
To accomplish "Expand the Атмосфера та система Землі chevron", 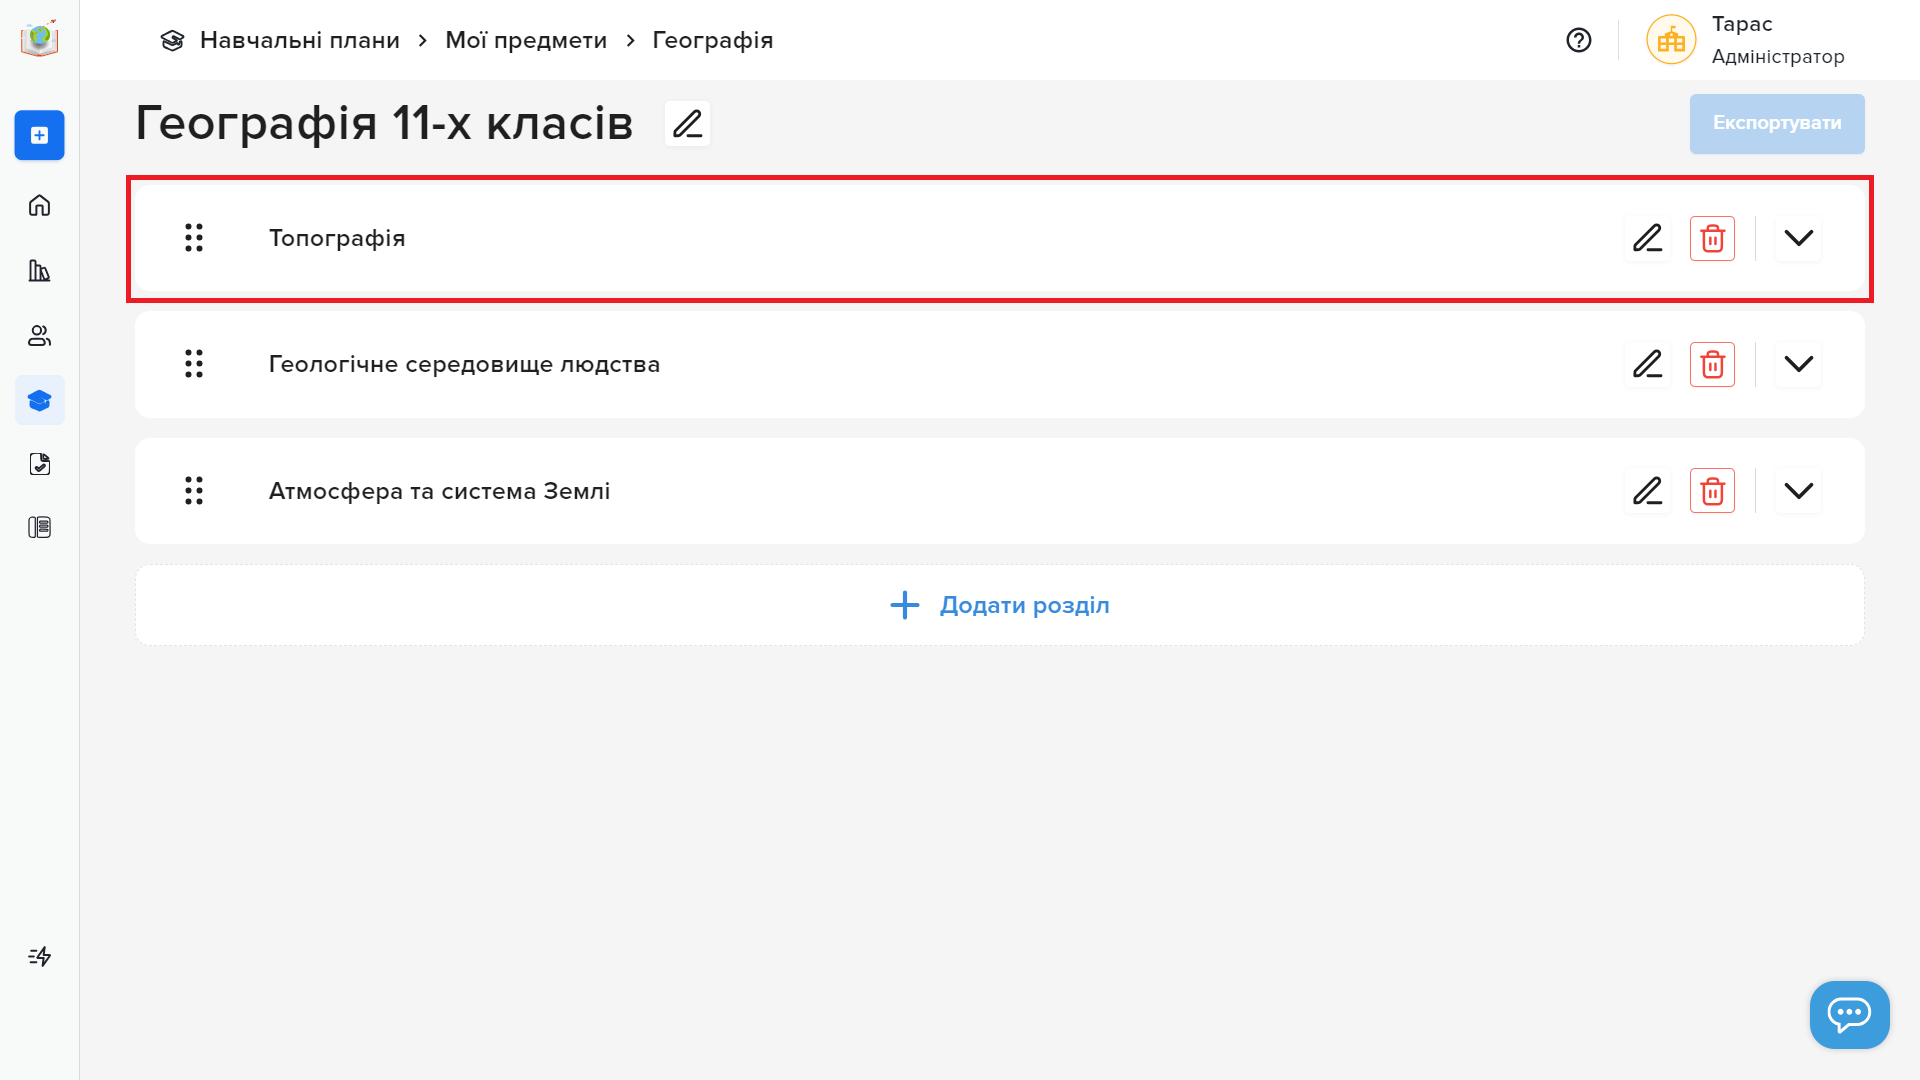I will [1798, 491].
